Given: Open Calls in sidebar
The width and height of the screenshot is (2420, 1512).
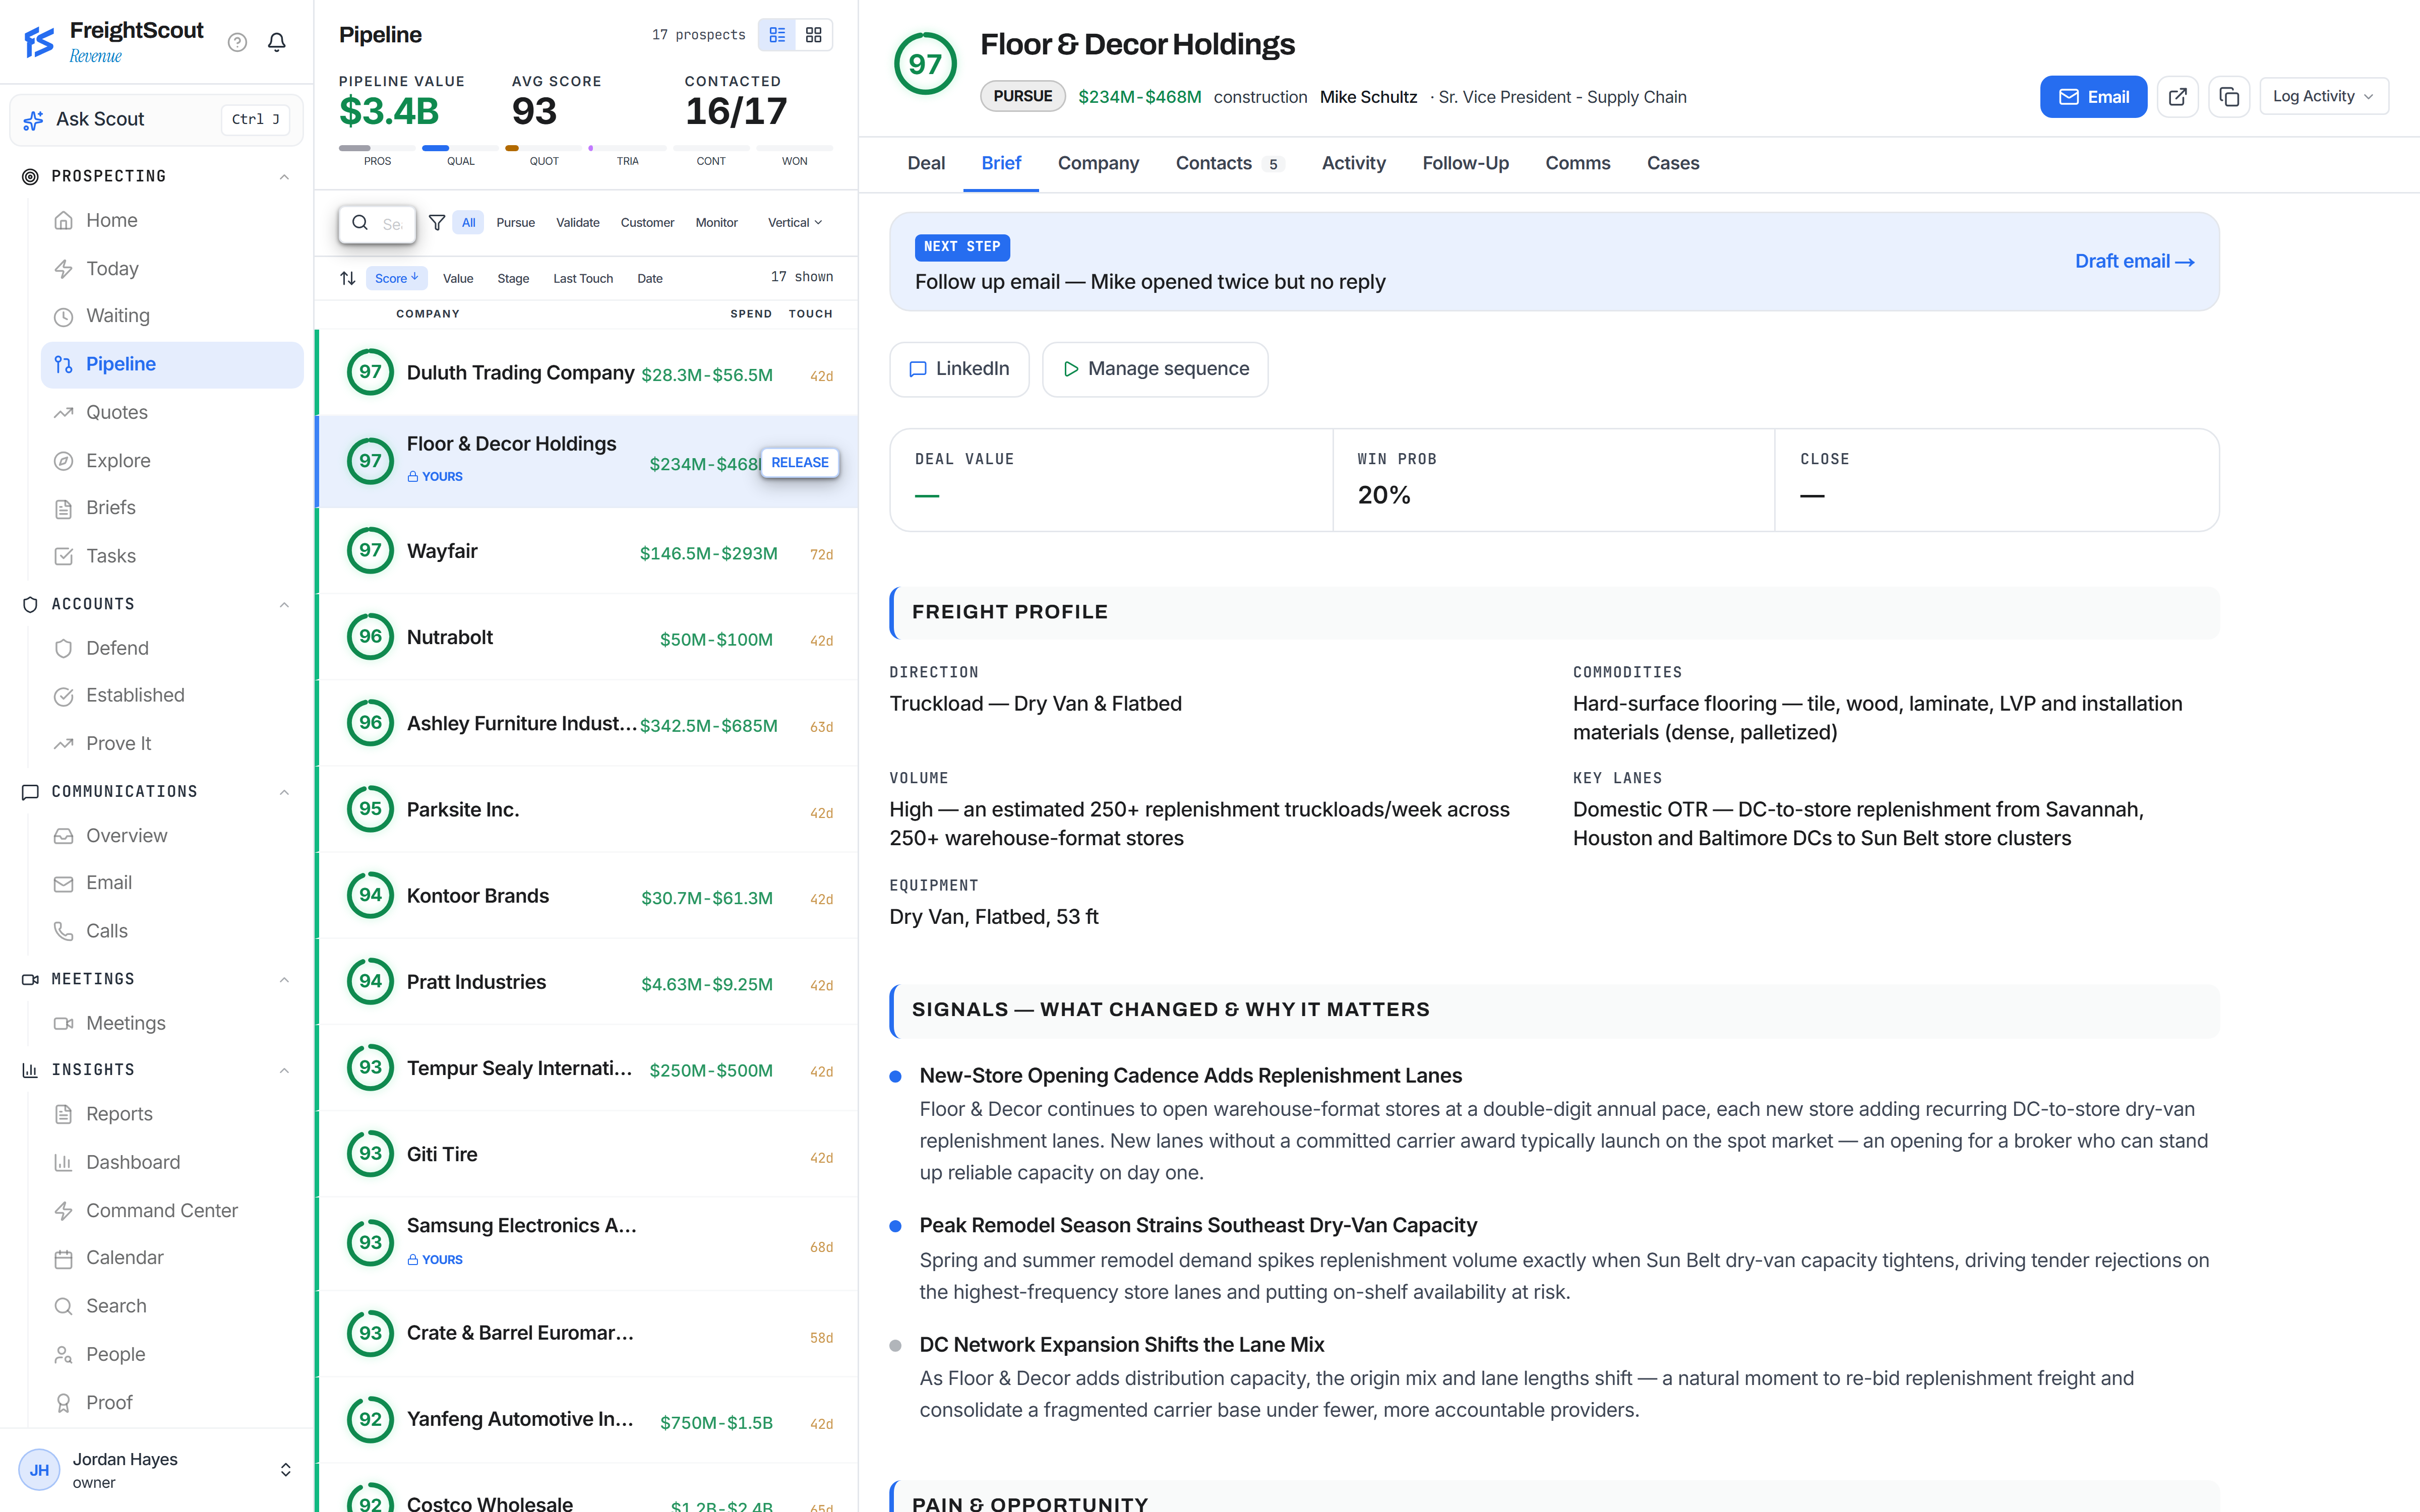Looking at the screenshot, I should pos(172,931).
